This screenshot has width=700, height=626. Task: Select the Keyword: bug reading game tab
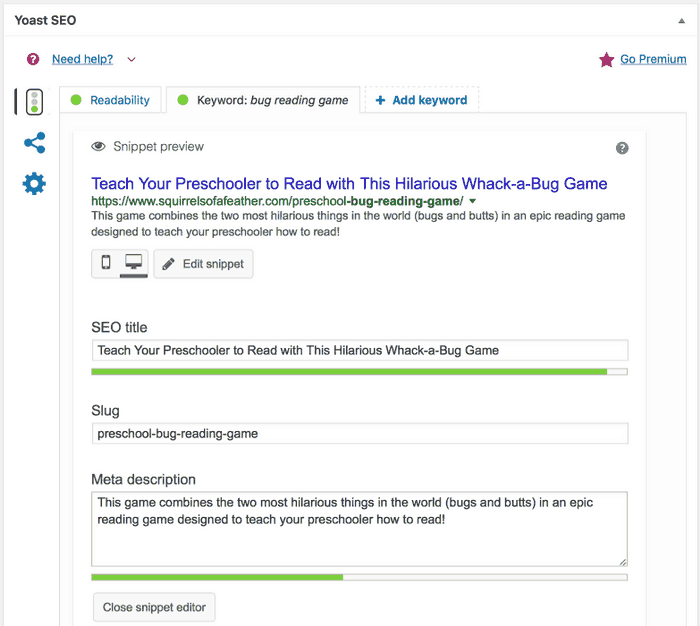pos(263,100)
